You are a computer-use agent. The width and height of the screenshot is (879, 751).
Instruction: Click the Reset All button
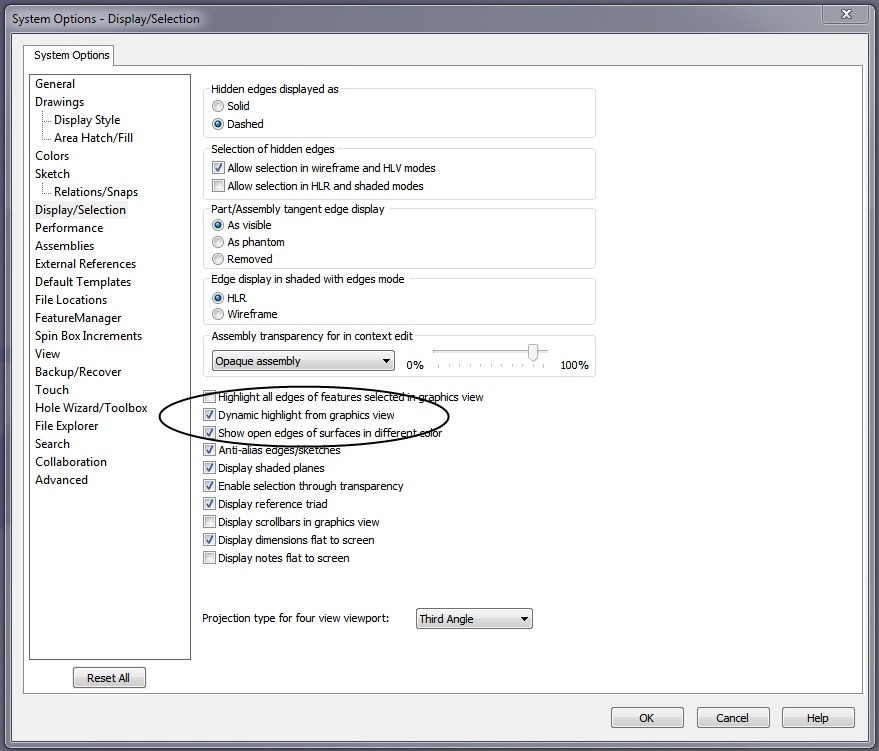coord(109,678)
